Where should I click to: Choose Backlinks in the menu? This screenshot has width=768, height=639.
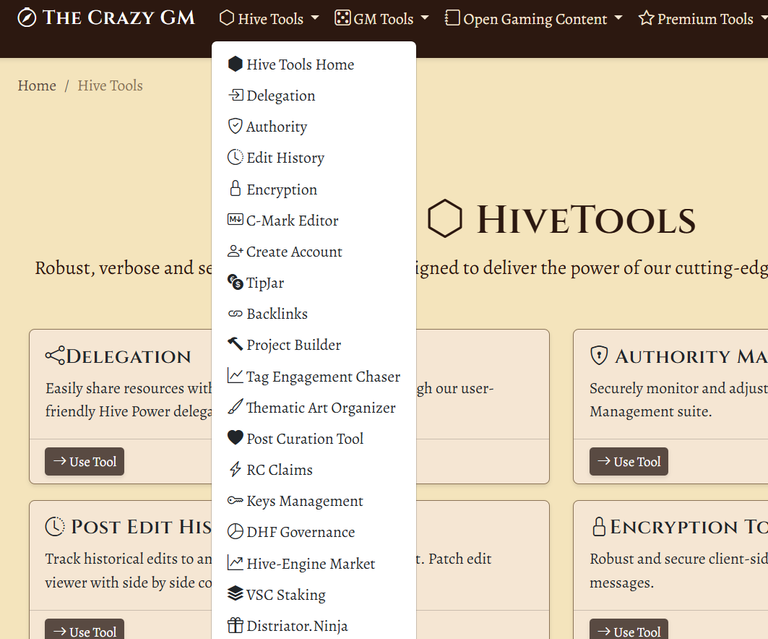point(314,313)
